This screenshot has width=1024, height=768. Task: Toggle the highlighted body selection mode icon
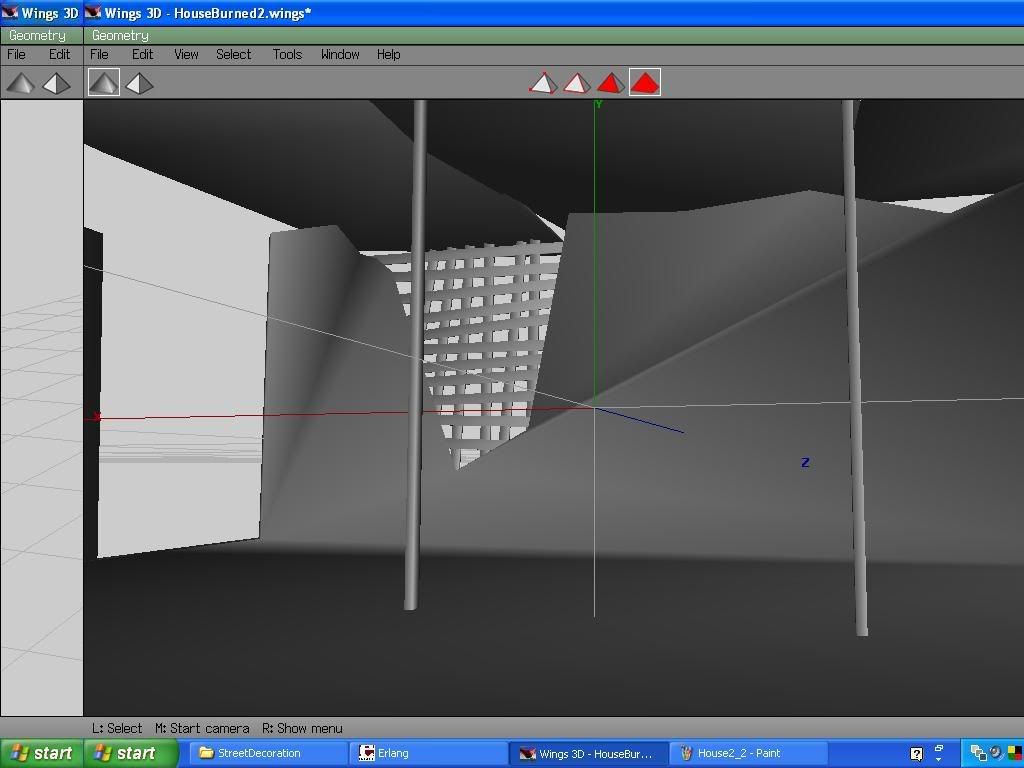coord(645,83)
